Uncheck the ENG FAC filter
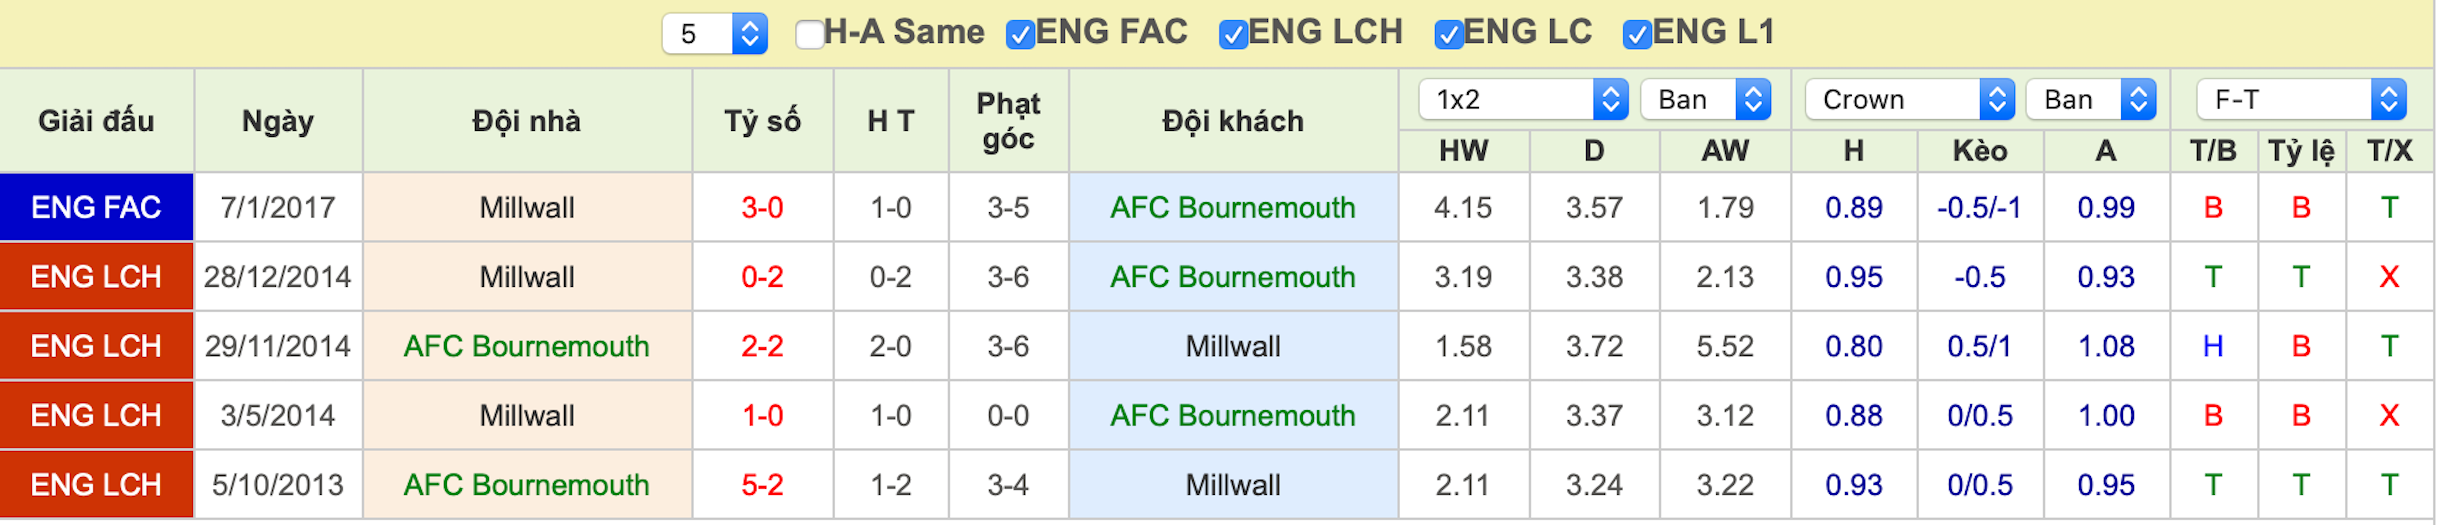The image size is (2438, 525). 1021,34
